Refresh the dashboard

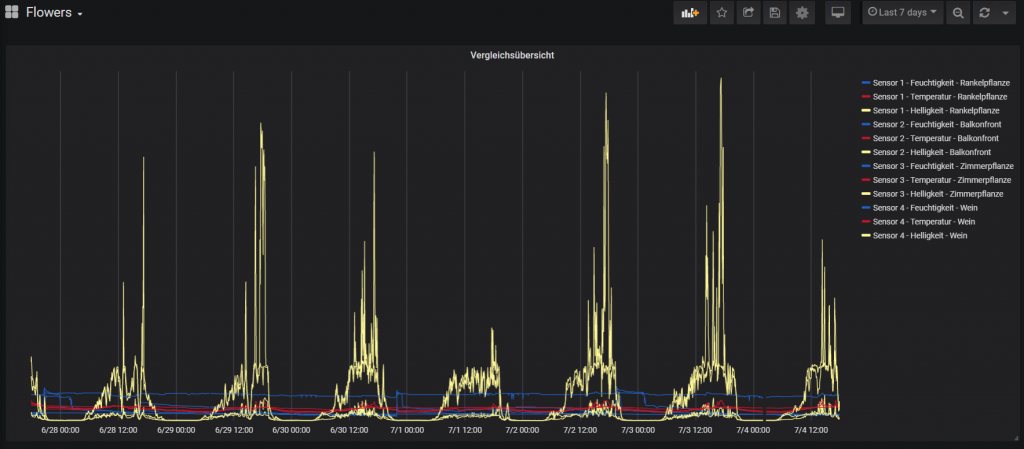coord(985,13)
